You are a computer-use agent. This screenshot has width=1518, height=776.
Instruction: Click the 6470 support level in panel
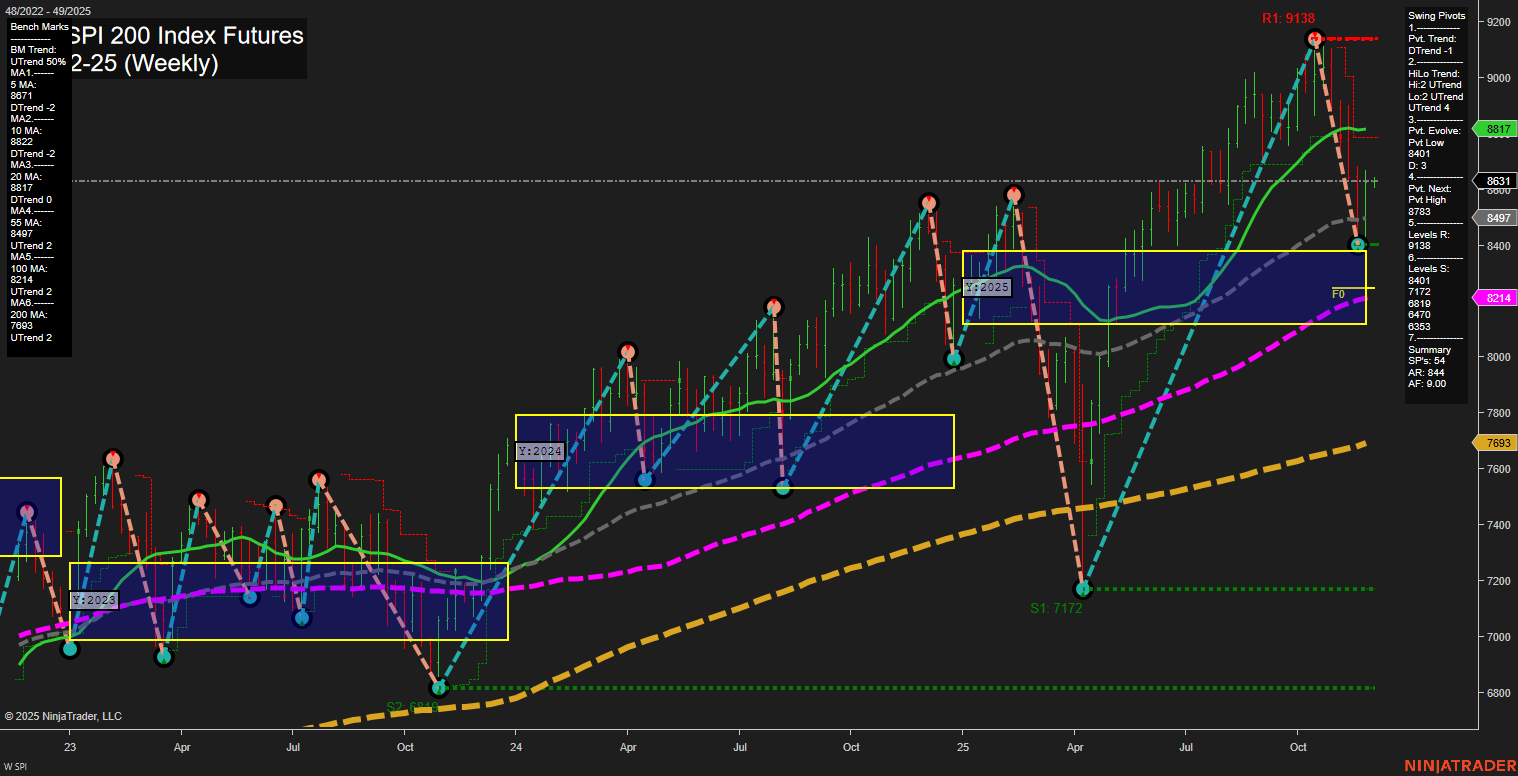click(1419, 315)
